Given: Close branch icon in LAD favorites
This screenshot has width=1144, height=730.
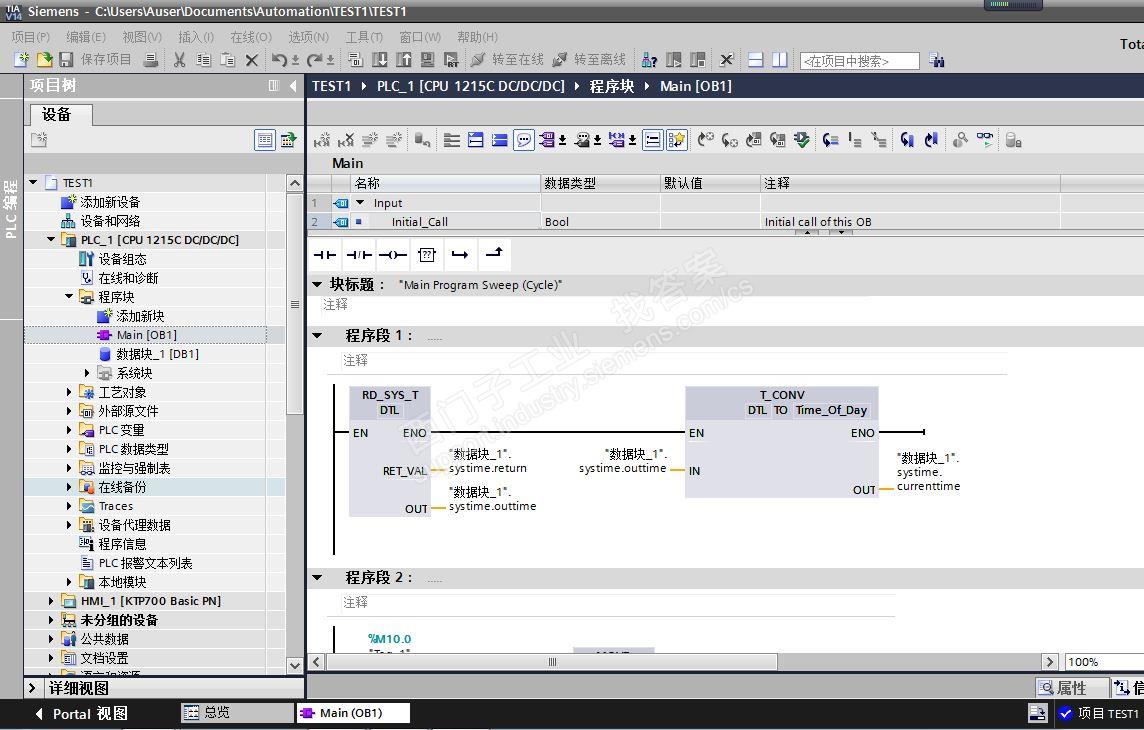Looking at the screenshot, I should tap(494, 253).
